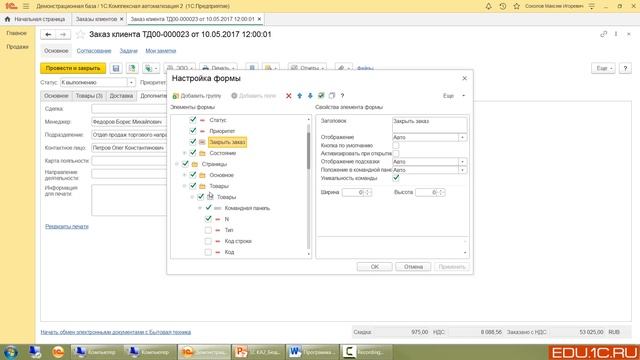Move element up with blue up arrow
Screen dimensions: 640x360
pos(300,96)
